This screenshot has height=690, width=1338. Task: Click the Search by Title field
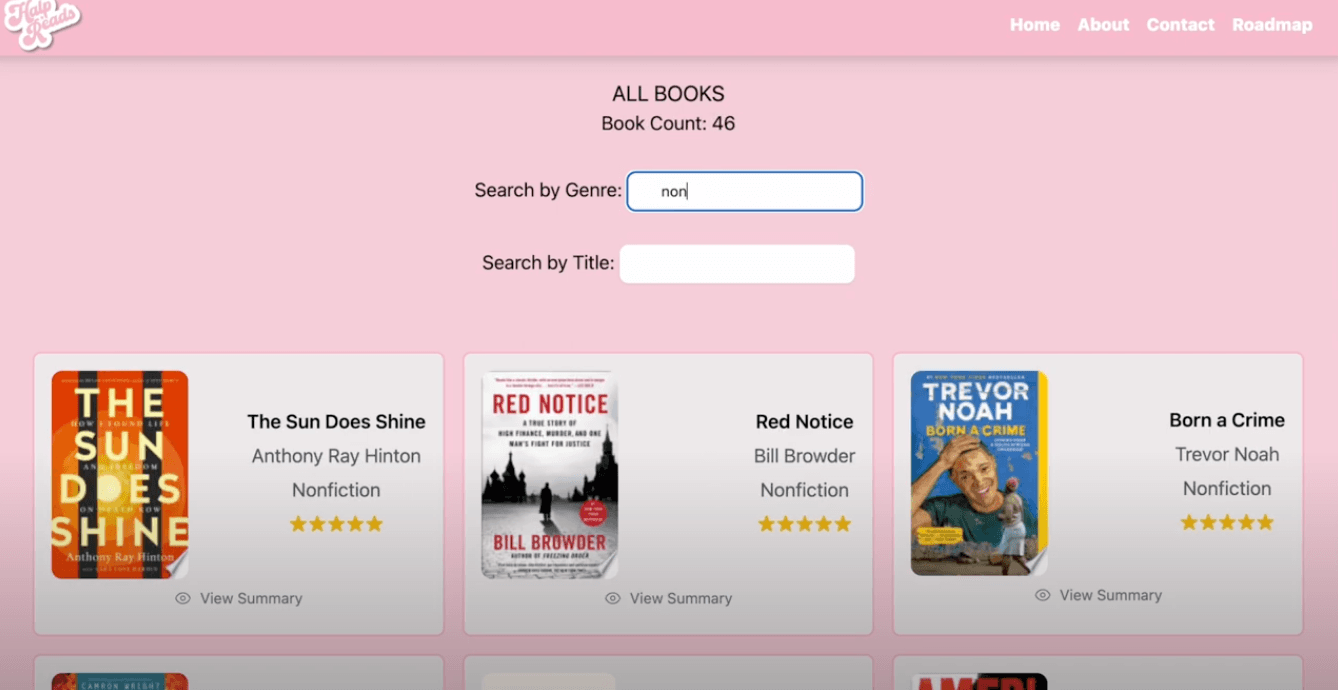[737, 264]
